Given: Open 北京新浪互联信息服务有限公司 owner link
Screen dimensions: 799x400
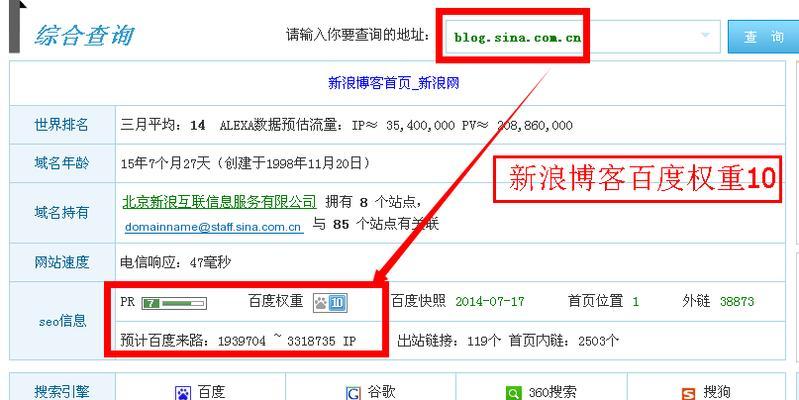Looking at the screenshot, I should (220, 202).
